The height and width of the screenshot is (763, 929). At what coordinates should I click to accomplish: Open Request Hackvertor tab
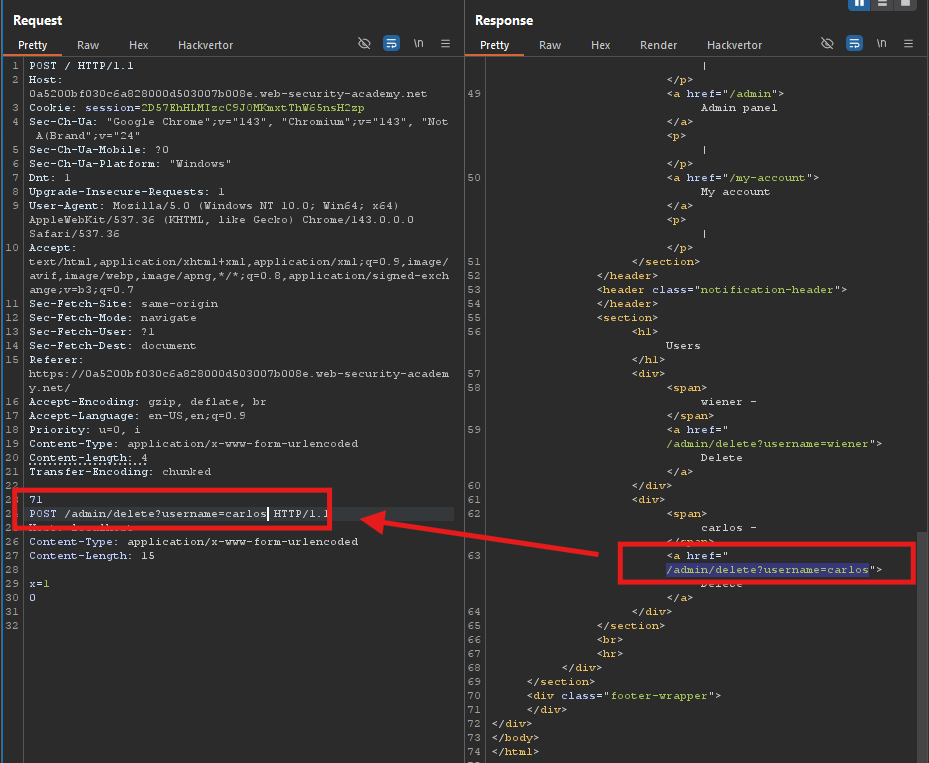tap(206, 45)
